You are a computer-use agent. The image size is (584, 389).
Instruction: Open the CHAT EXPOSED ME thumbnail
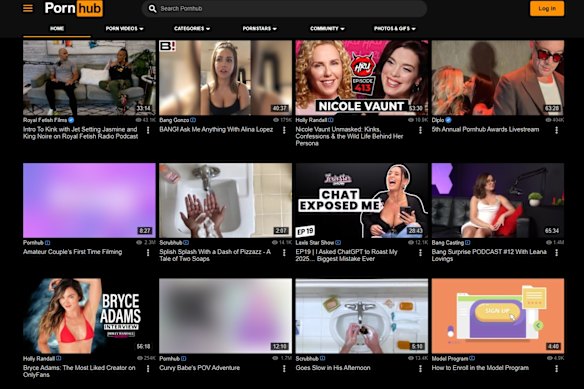(x=362, y=200)
